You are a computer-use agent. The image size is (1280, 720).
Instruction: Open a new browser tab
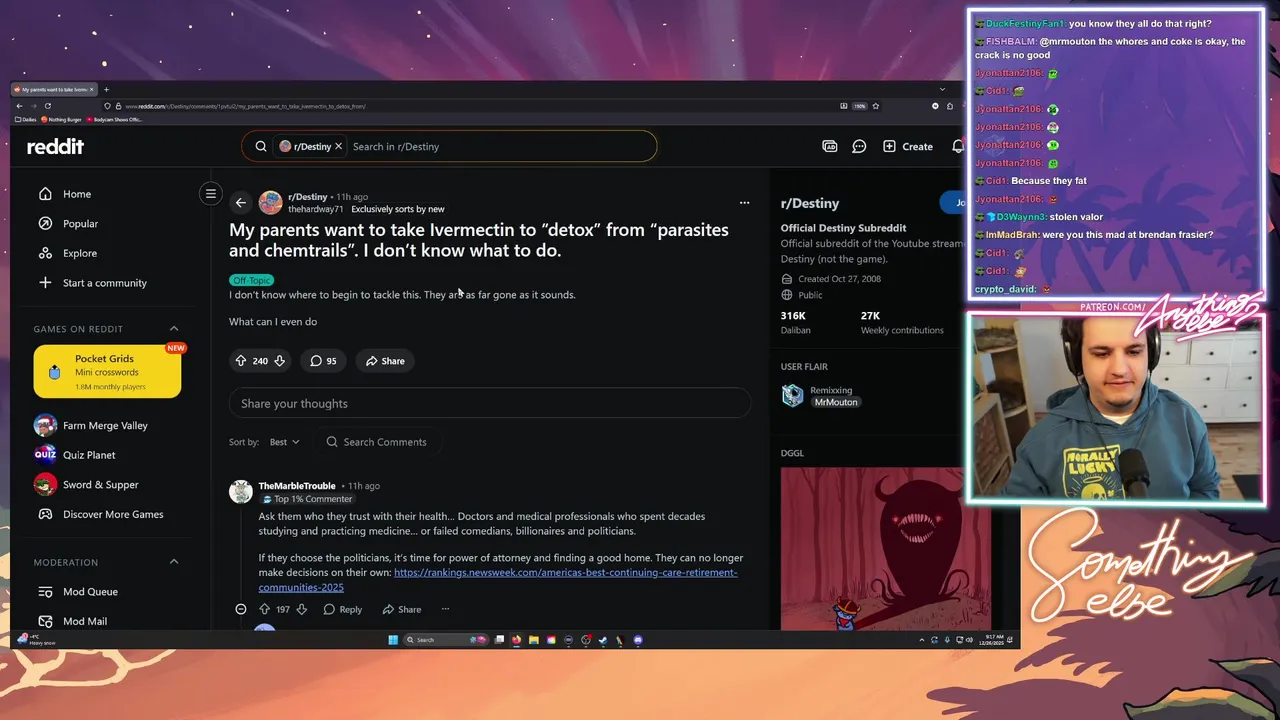[106, 90]
